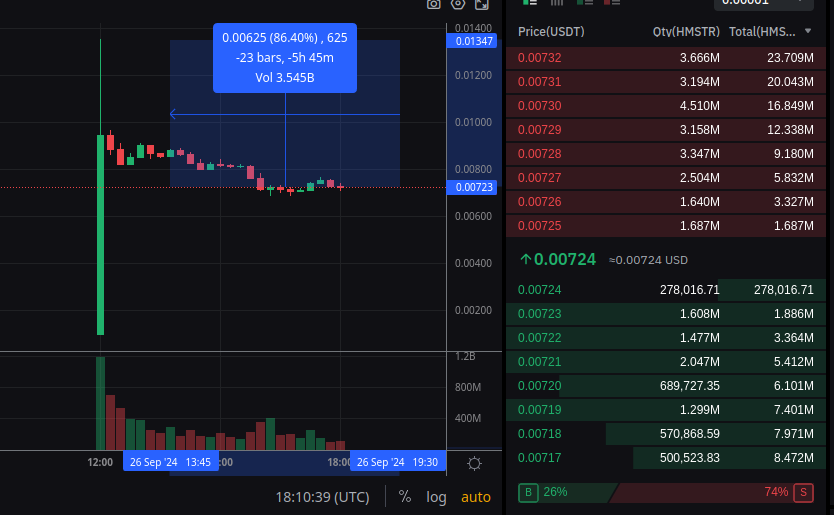Select the Price(USDT) column header

coord(551,31)
